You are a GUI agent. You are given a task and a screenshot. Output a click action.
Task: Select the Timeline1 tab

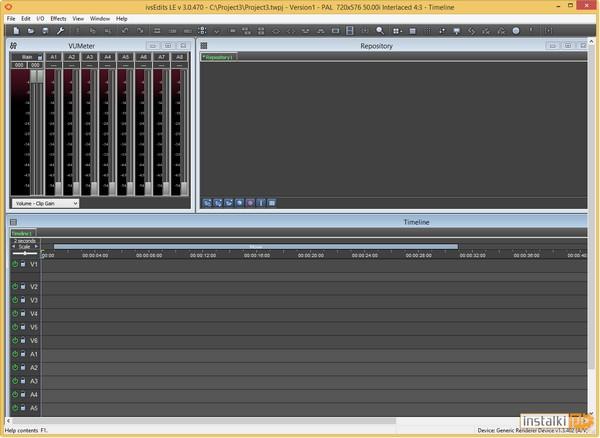pos(23,233)
